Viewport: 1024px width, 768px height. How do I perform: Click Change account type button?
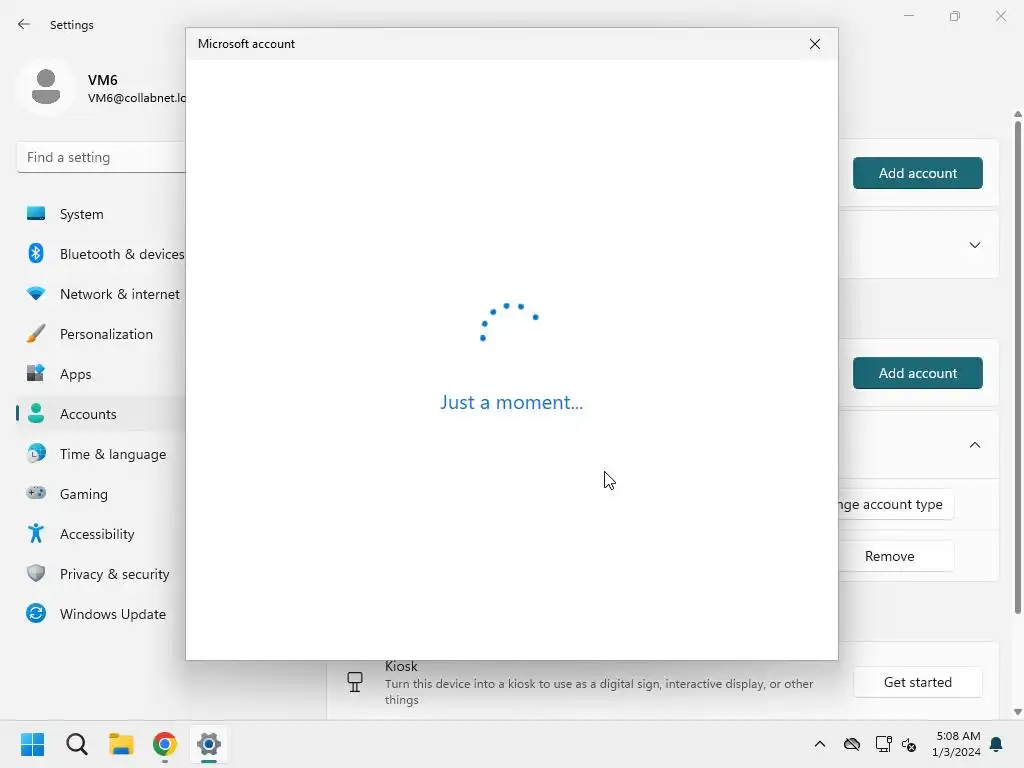[895, 504]
